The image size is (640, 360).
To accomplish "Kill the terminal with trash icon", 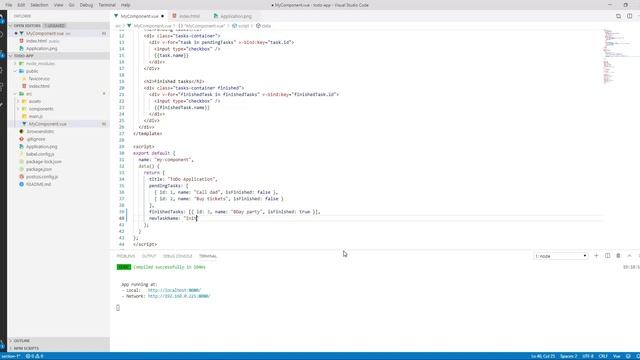I will coord(618,256).
